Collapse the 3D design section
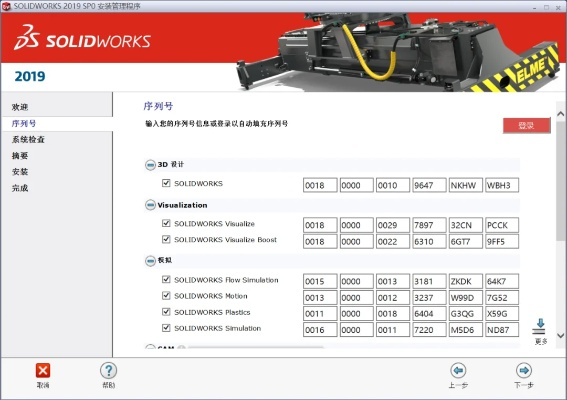The height and width of the screenshot is (400, 567). [150, 165]
